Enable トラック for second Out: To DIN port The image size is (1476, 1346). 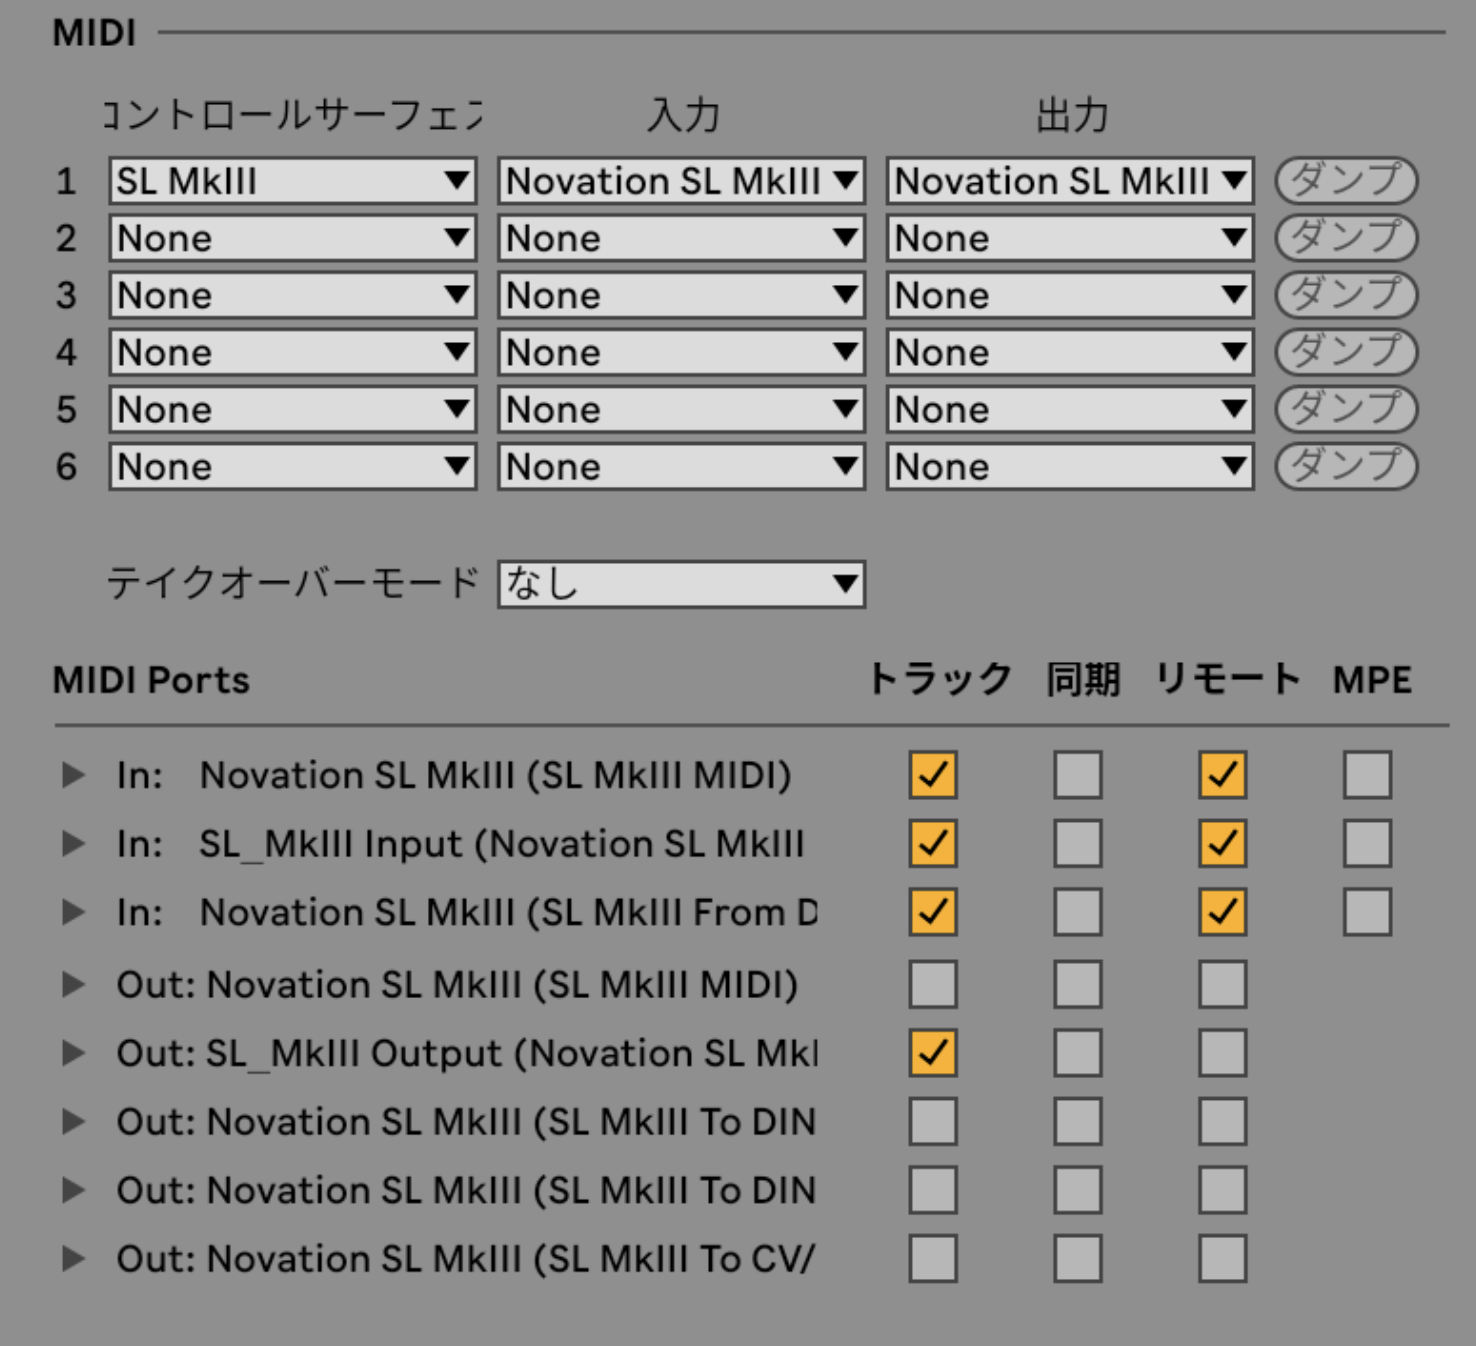click(933, 1190)
